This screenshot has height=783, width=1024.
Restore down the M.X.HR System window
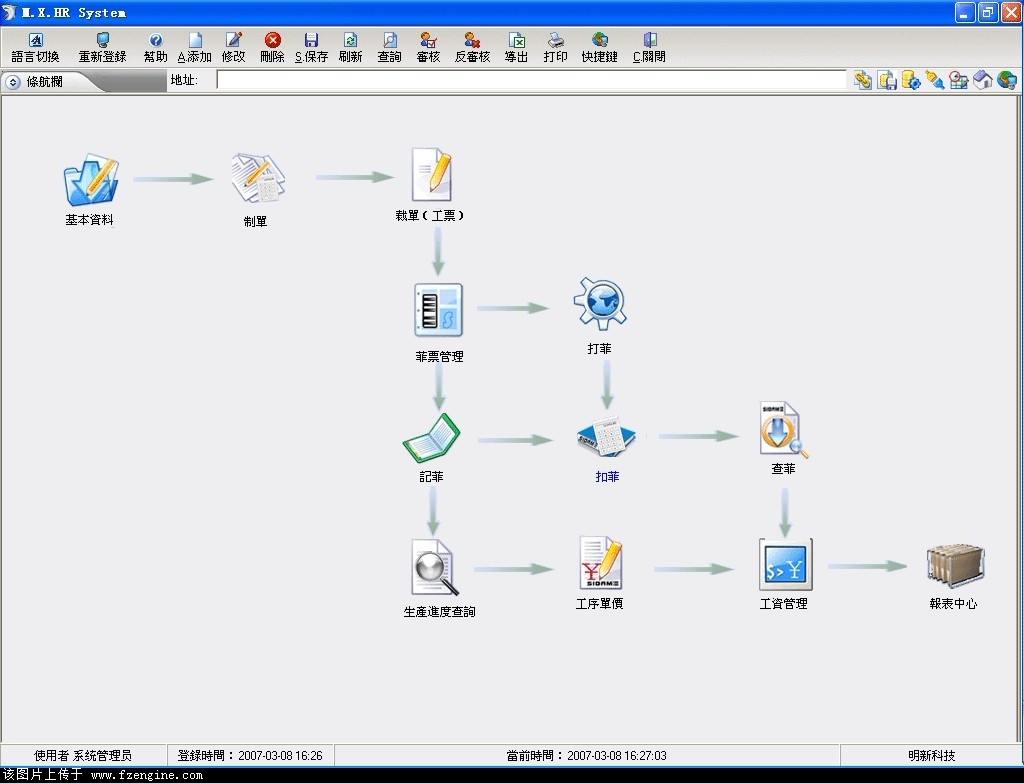pos(987,12)
